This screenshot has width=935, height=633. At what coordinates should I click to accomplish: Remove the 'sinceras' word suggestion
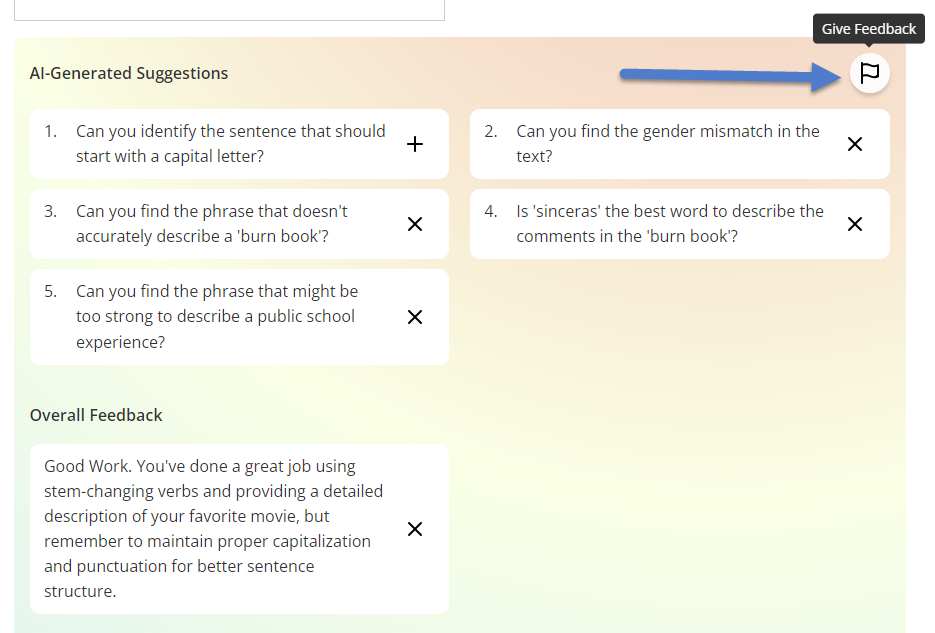click(854, 224)
